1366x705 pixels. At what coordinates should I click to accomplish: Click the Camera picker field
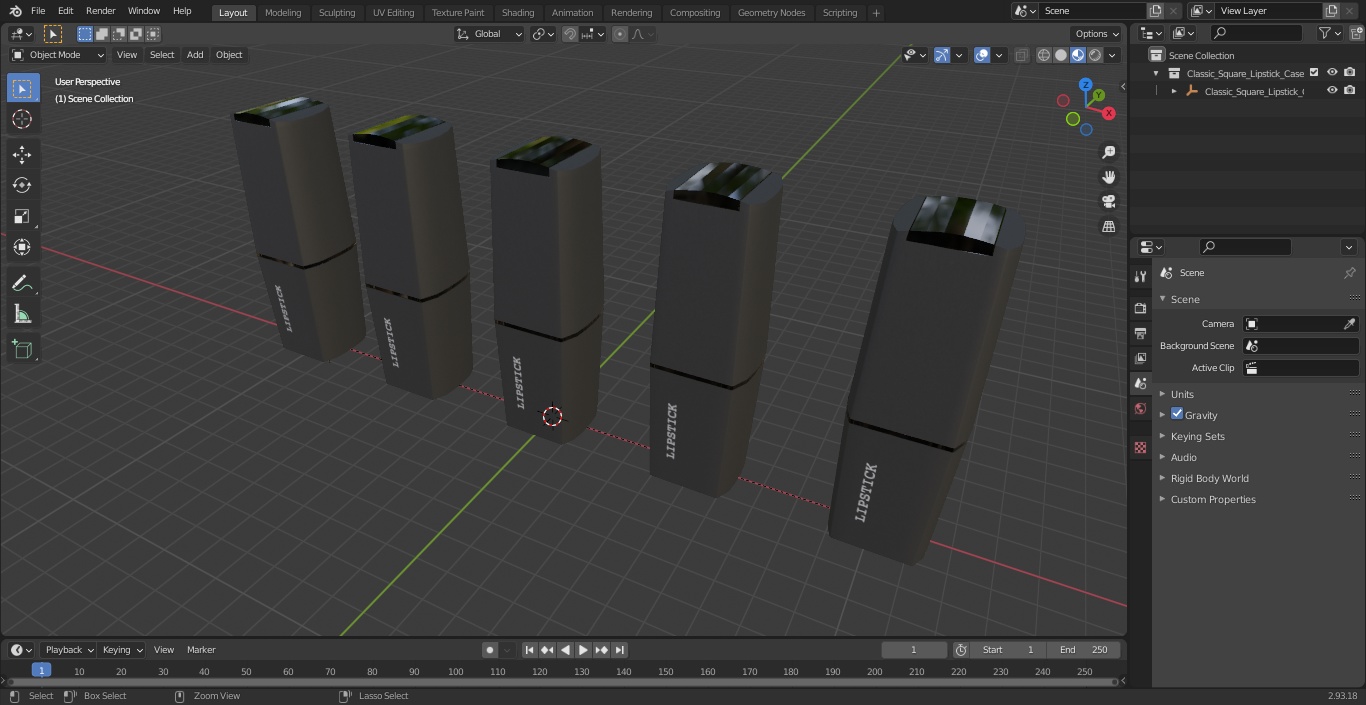pos(1300,324)
